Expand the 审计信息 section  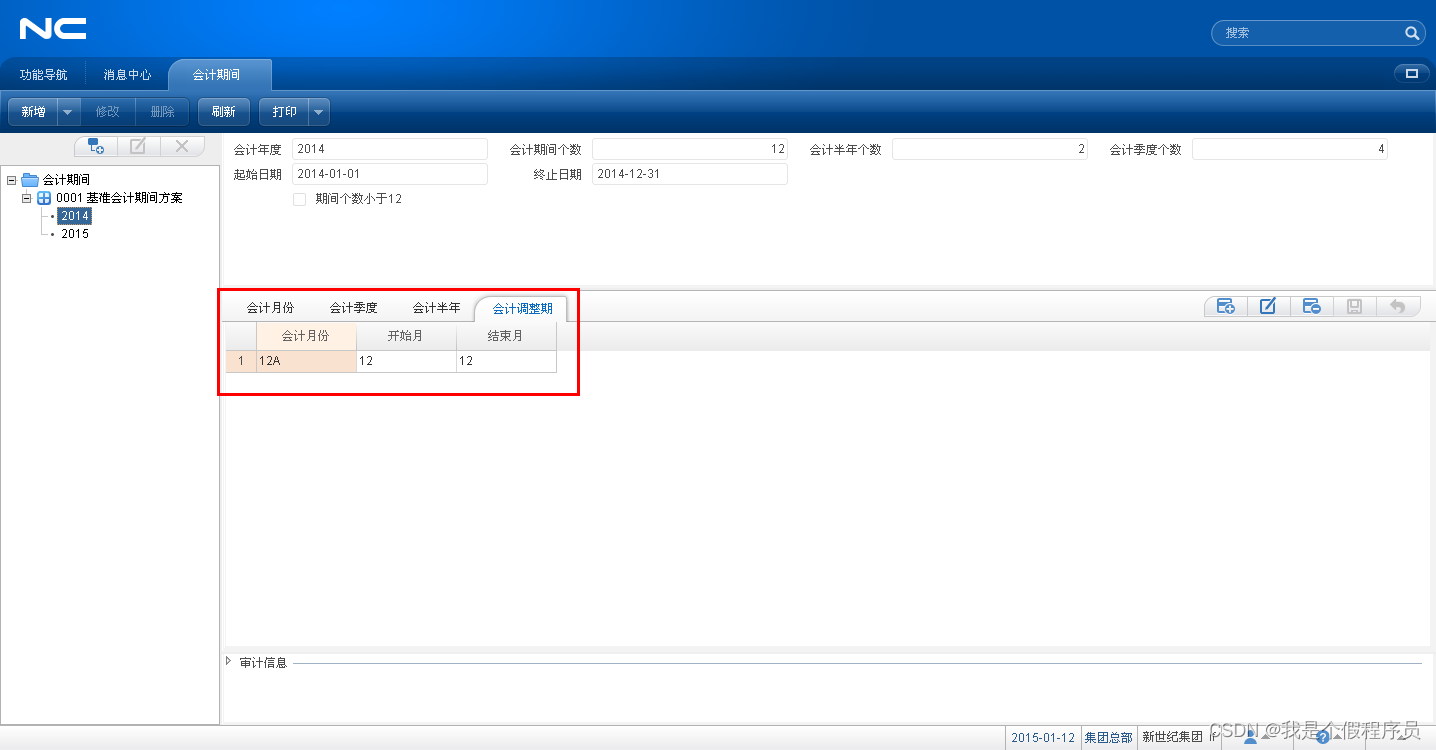point(228,661)
